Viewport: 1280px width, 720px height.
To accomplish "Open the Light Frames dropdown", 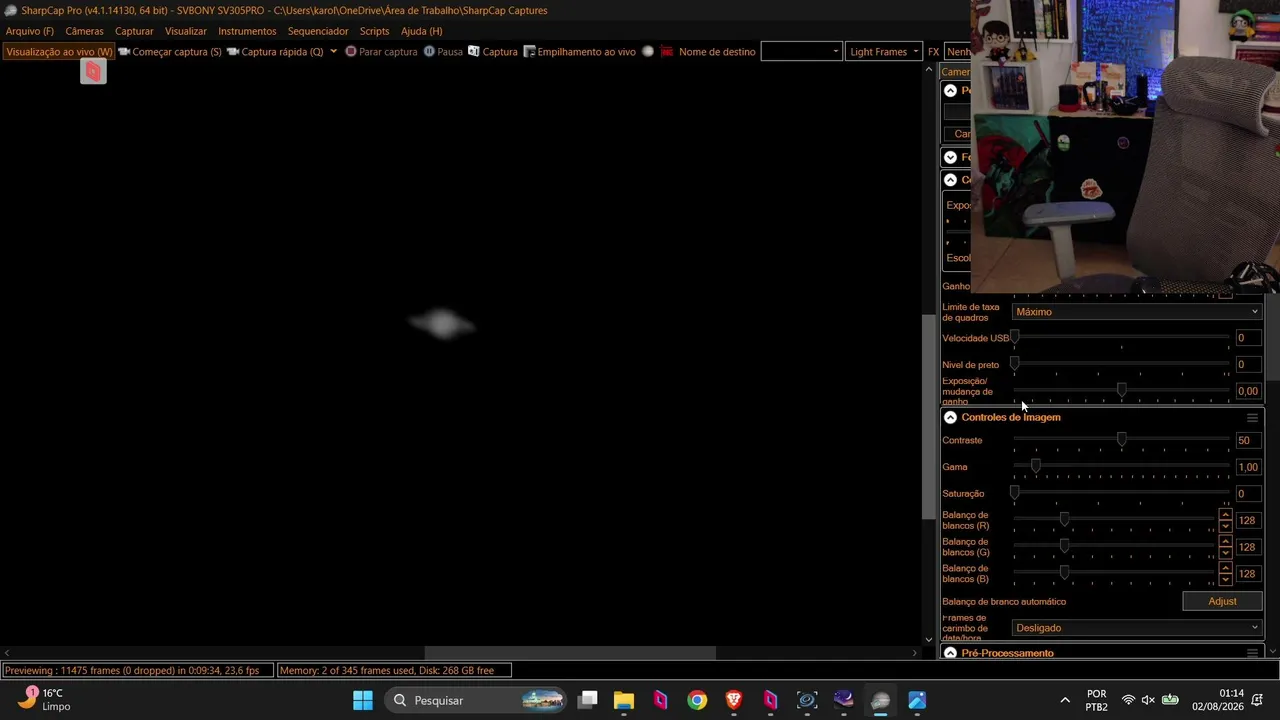I will tap(884, 51).
